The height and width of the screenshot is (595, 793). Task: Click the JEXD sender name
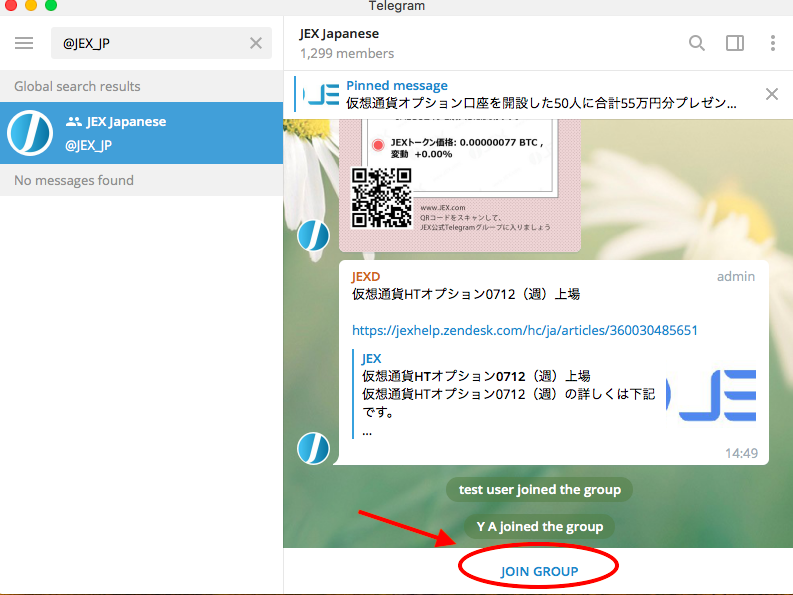366,276
